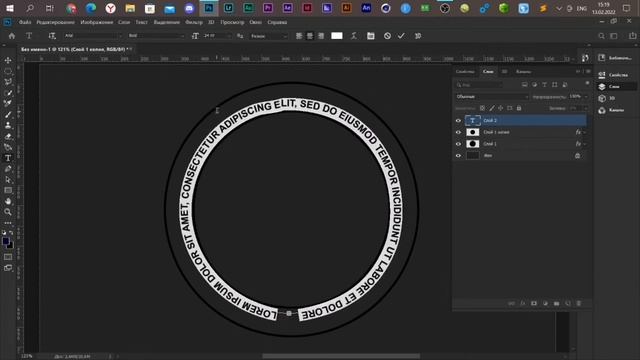Open the Каналы panel from side dock
The image size is (640, 360).
click(612, 110)
